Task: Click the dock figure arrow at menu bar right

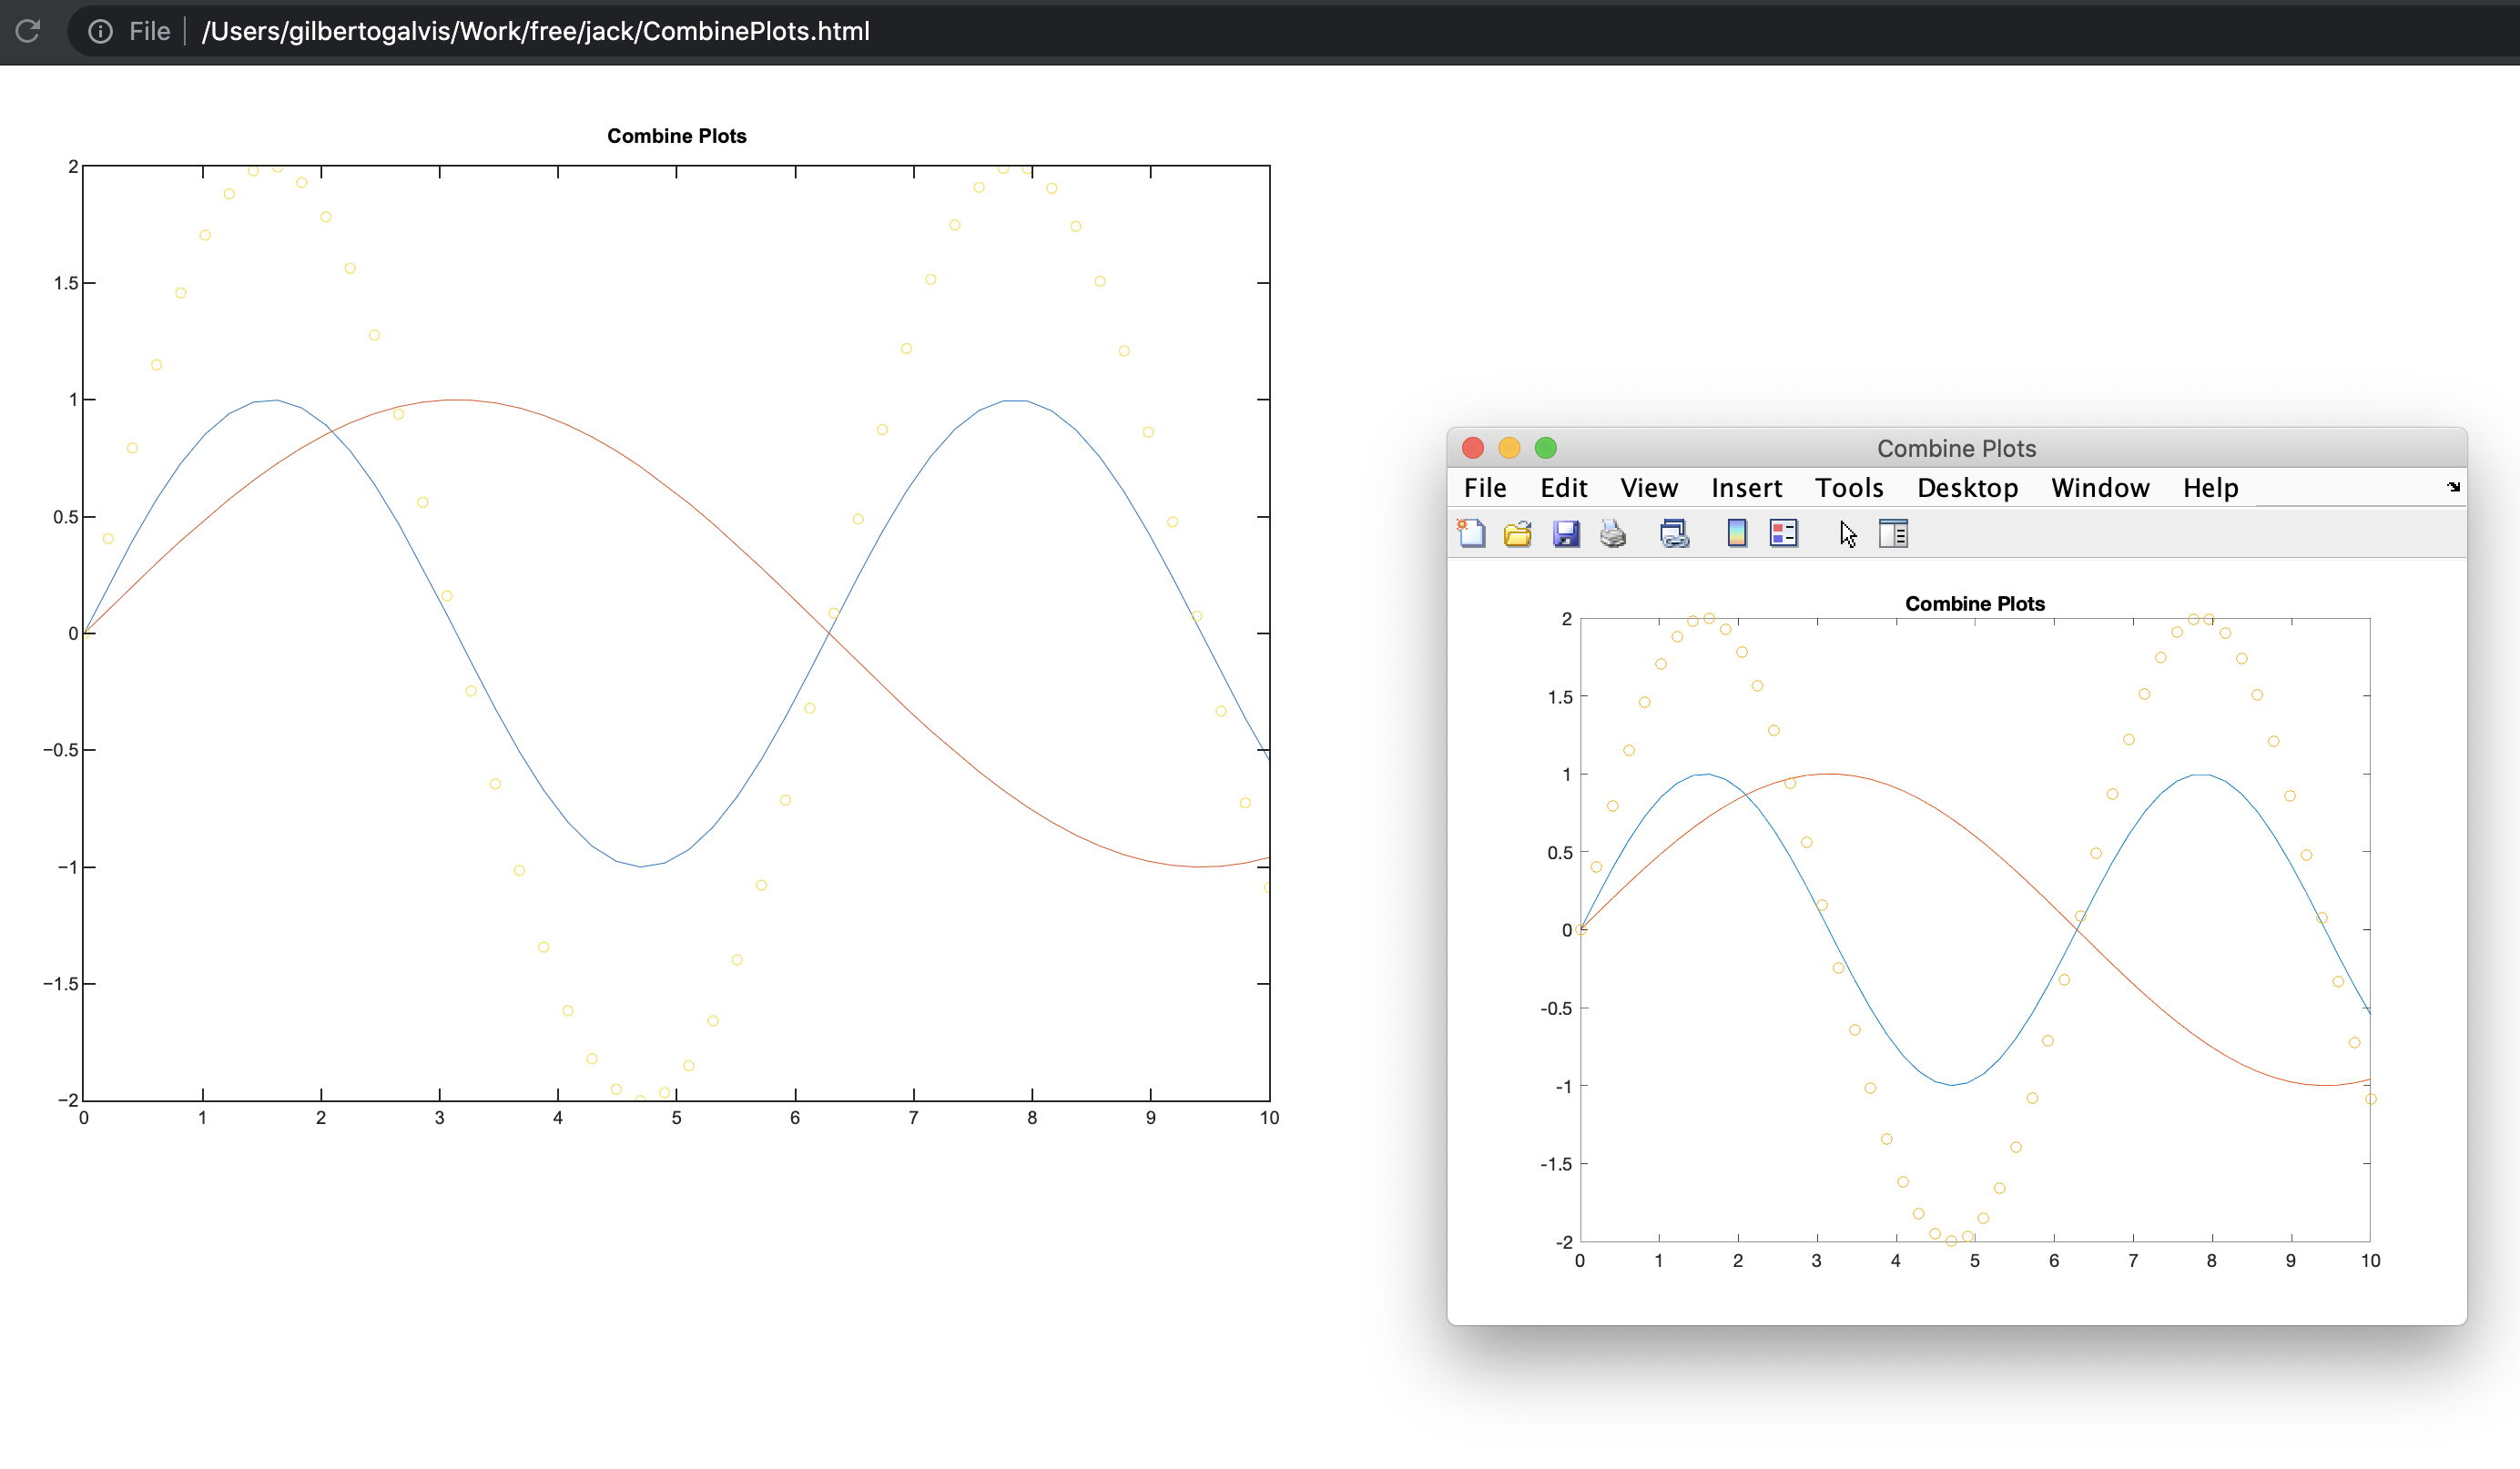Action: coord(2453,487)
